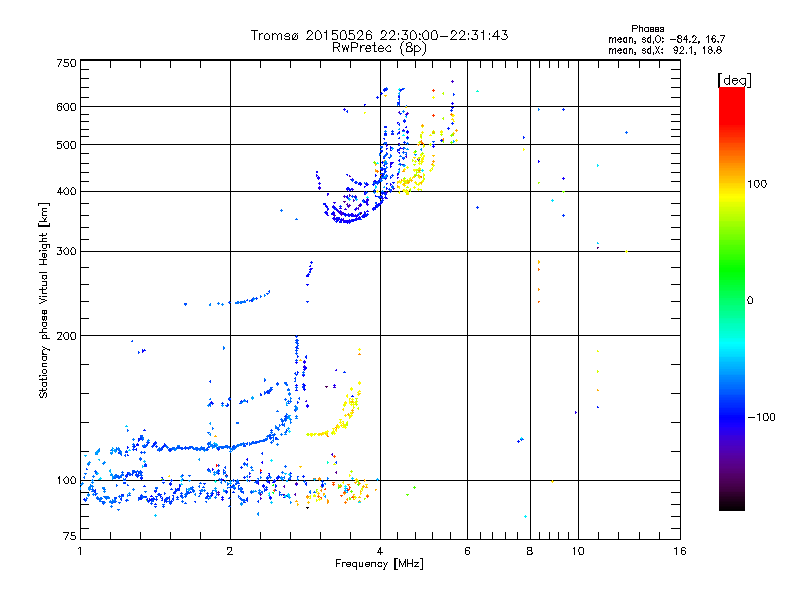The image size is (800, 600).
Task: Click the 16 MHz frequency tick label
Action: coord(680,551)
